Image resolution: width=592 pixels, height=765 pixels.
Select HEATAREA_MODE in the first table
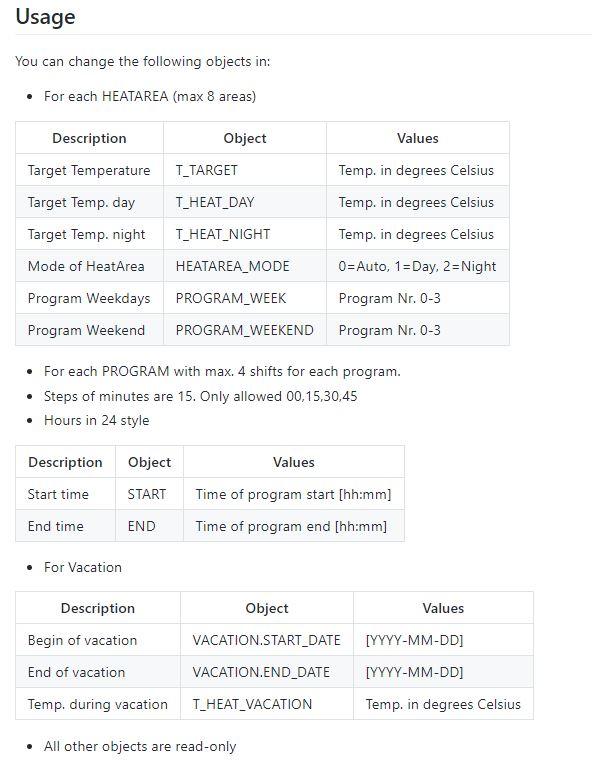tap(232, 266)
